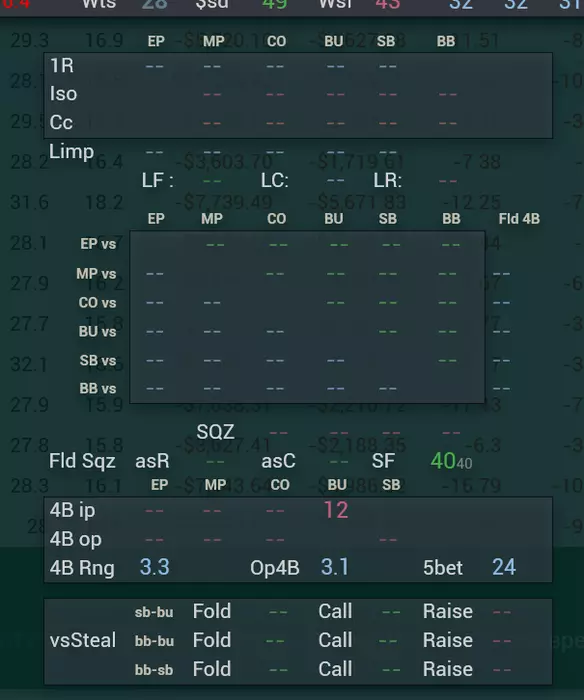Click the -7.38 value behind the popup

(477, 162)
